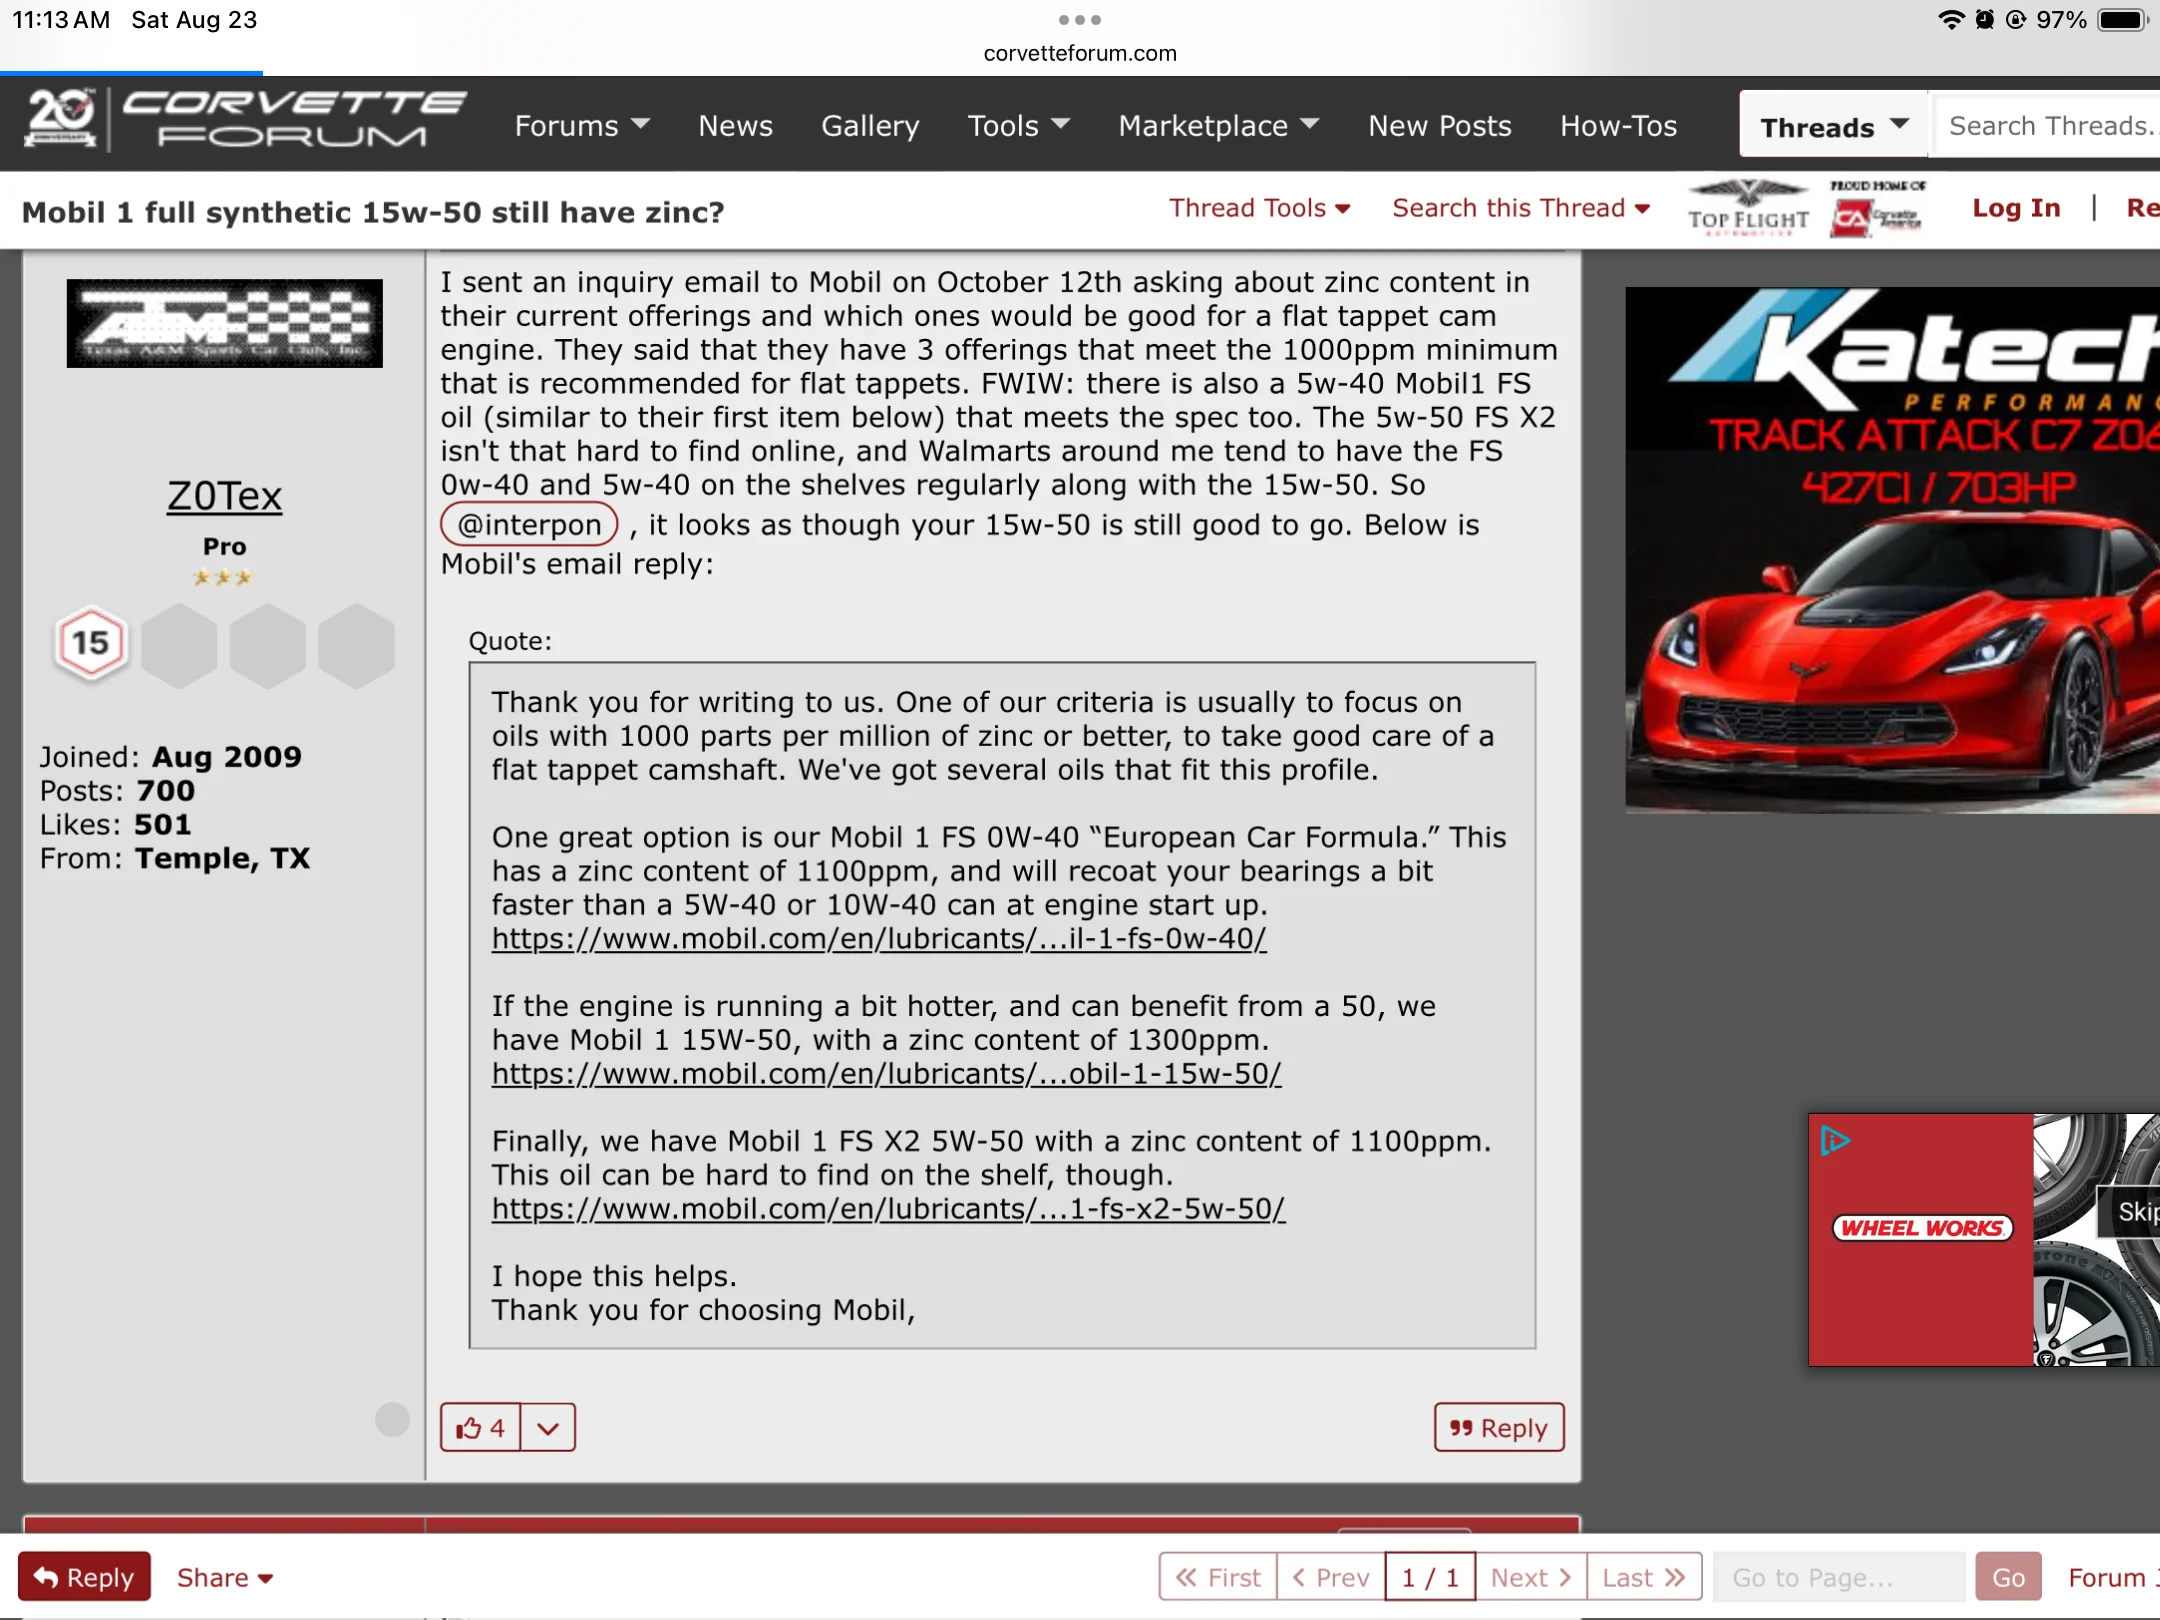2160x1620 pixels.
Task: Expand the likes dropdown arrow
Action: point(548,1428)
